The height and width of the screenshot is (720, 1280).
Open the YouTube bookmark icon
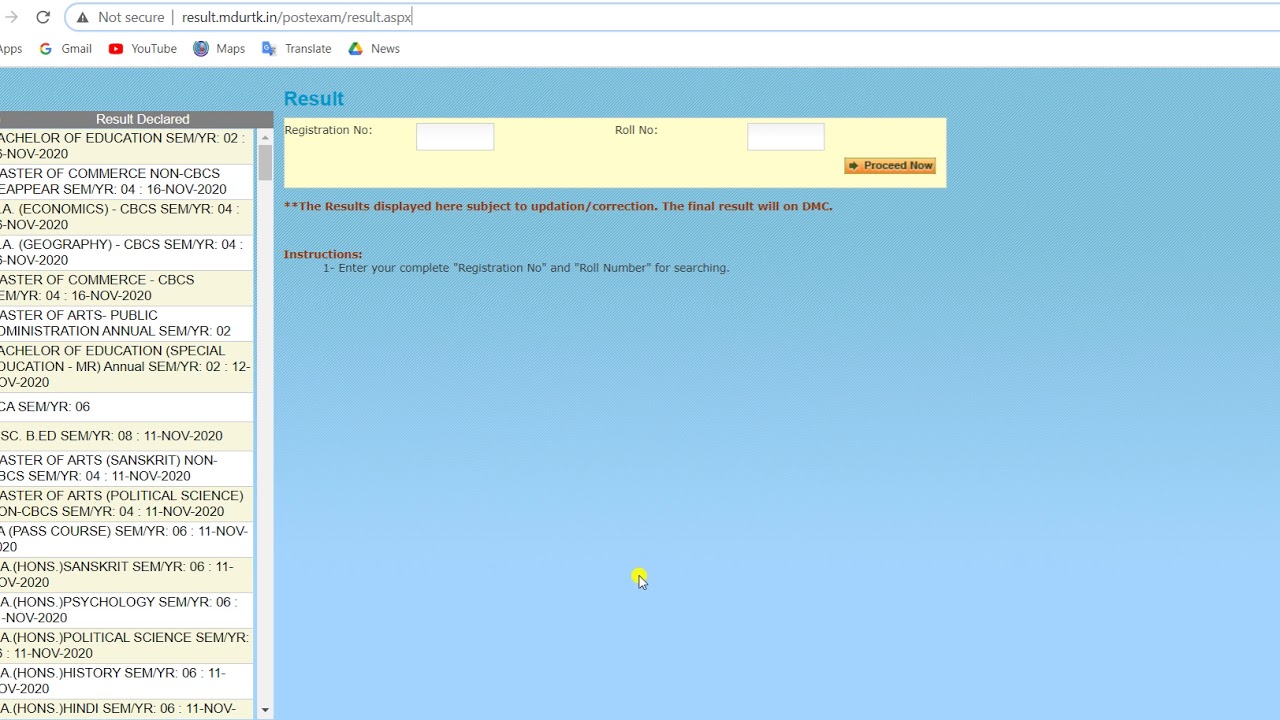(x=116, y=48)
